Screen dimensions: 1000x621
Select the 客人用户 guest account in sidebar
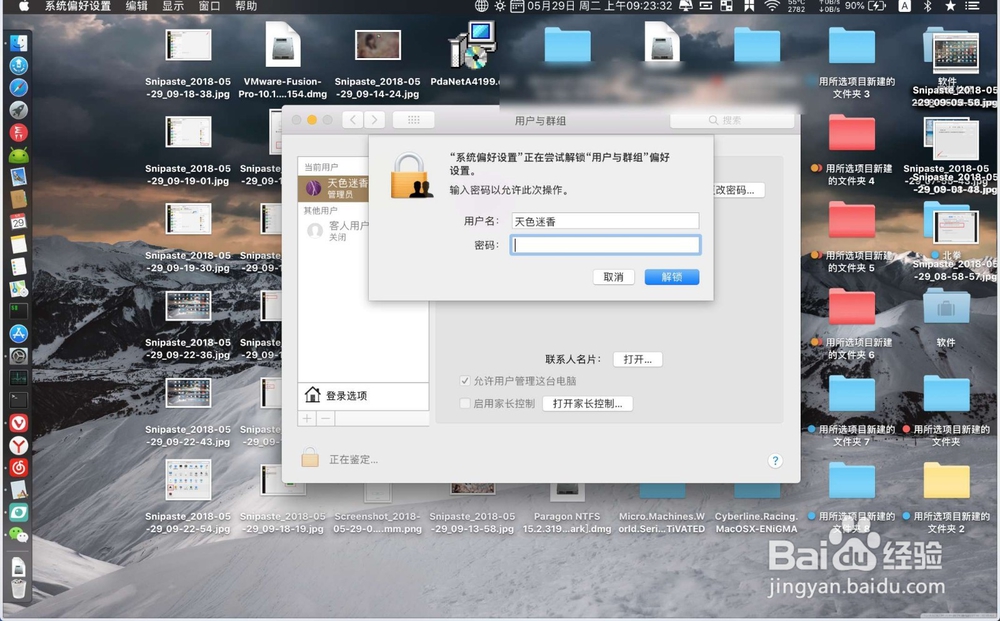coord(333,231)
